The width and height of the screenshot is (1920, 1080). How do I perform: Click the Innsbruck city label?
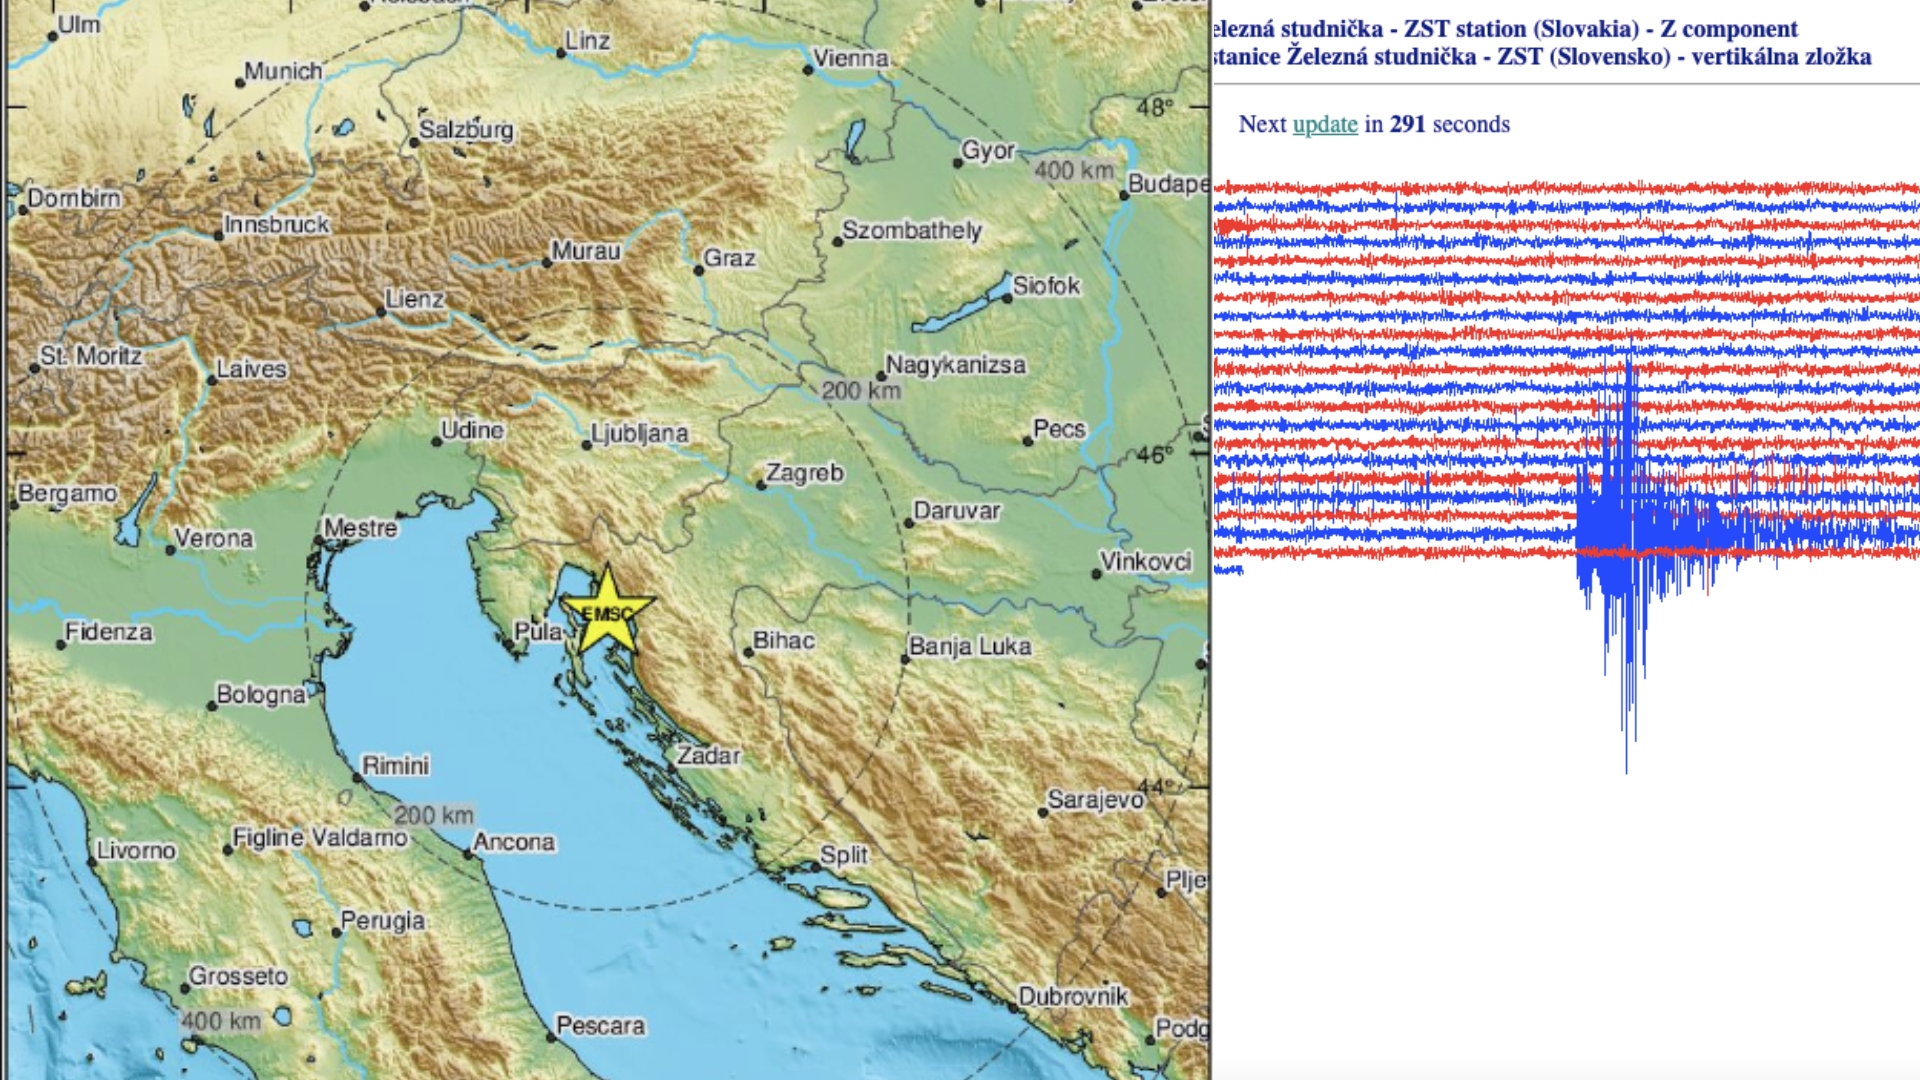click(277, 224)
